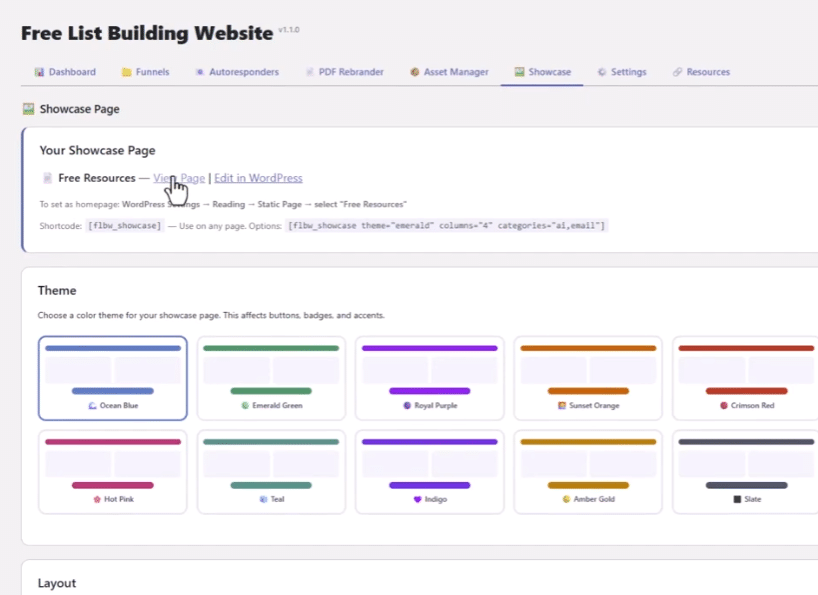This screenshot has width=818, height=595.
Task: Select the Sunset Orange theme swatch
Action: coord(588,378)
